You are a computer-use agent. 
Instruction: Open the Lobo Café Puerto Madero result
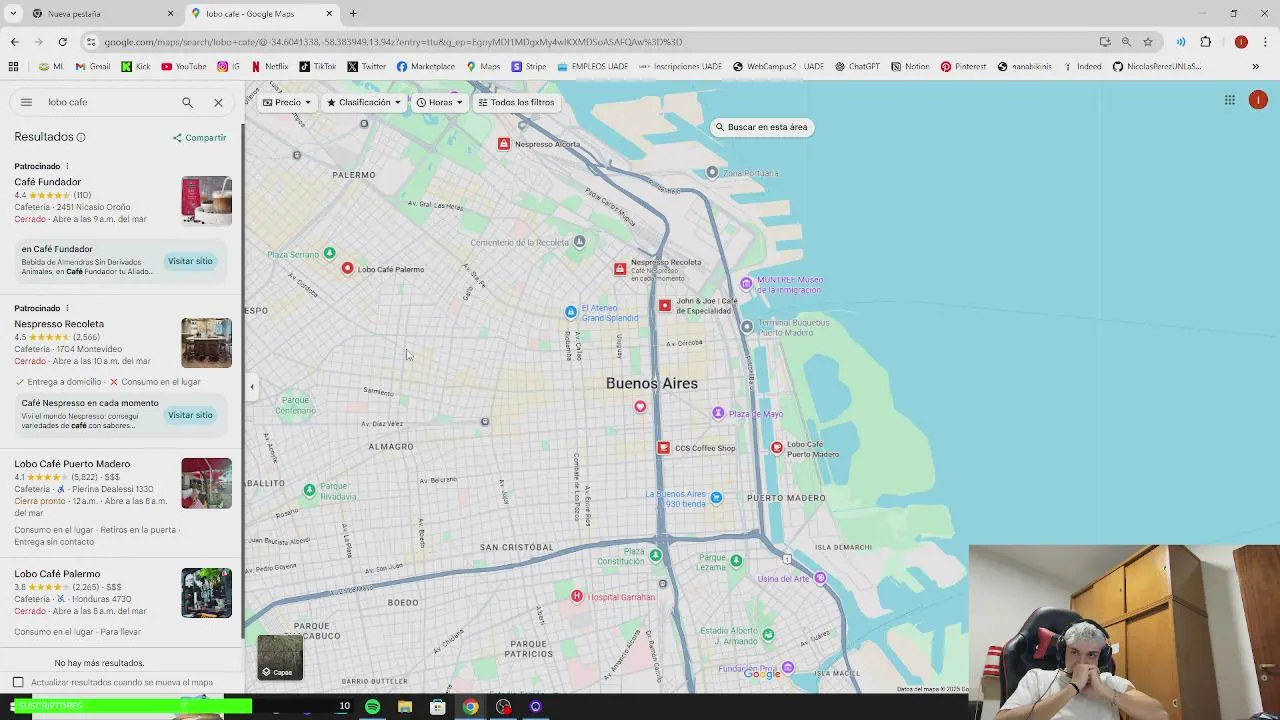pyautogui.click(x=72, y=464)
